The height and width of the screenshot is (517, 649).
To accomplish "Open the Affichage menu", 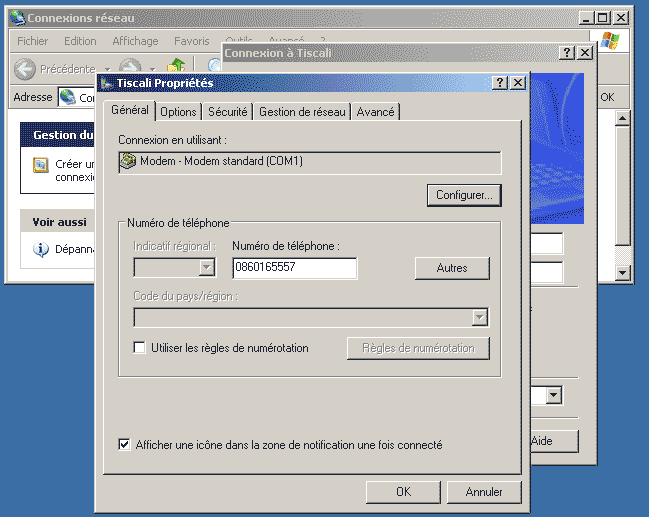I will [x=135, y=41].
